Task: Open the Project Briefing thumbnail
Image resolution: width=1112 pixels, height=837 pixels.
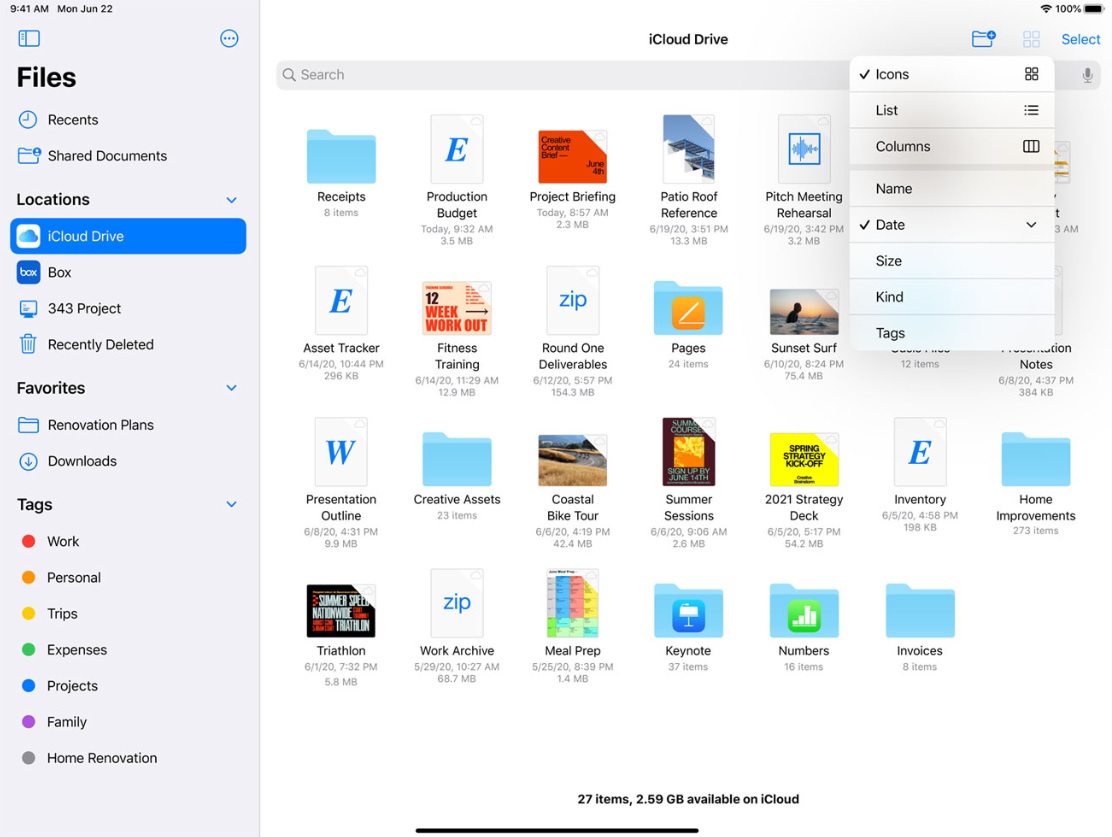Action: 572,157
